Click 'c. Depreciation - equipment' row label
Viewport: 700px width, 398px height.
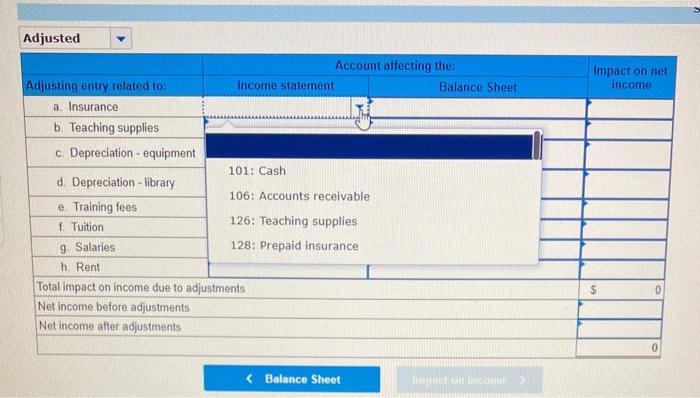click(x=125, y=153)
